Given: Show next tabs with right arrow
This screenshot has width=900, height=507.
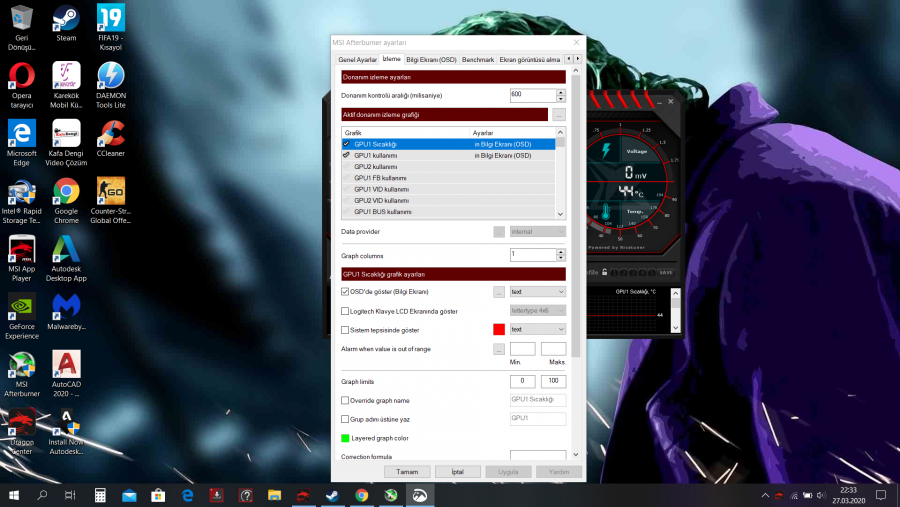Looking at the screenshot, I should [578, 59].
